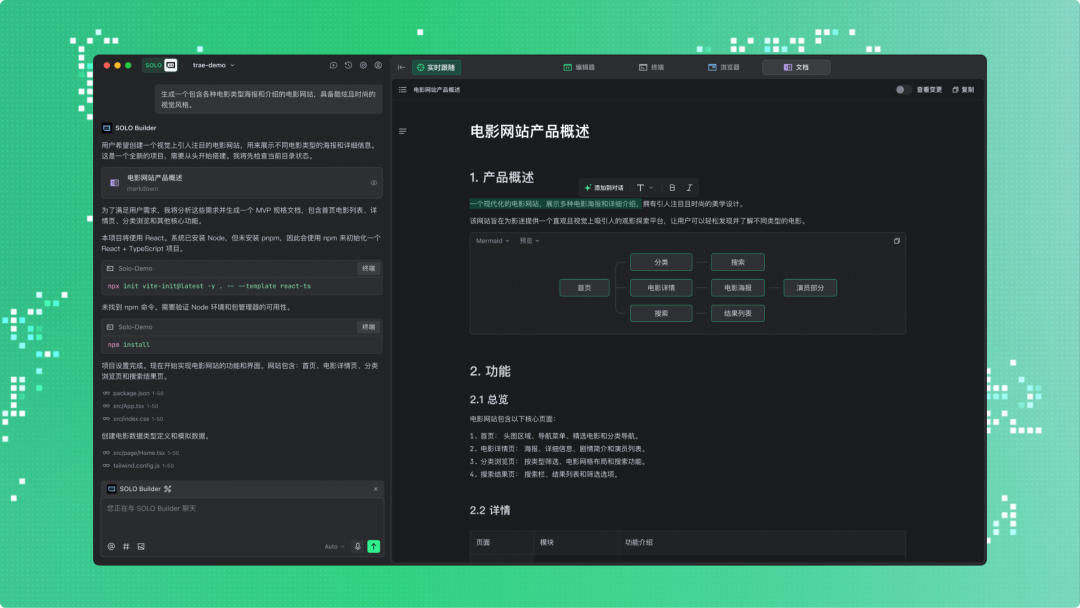
Task: Enable the 查看变更 toggle switch
Action: click(x=903, y=90)
